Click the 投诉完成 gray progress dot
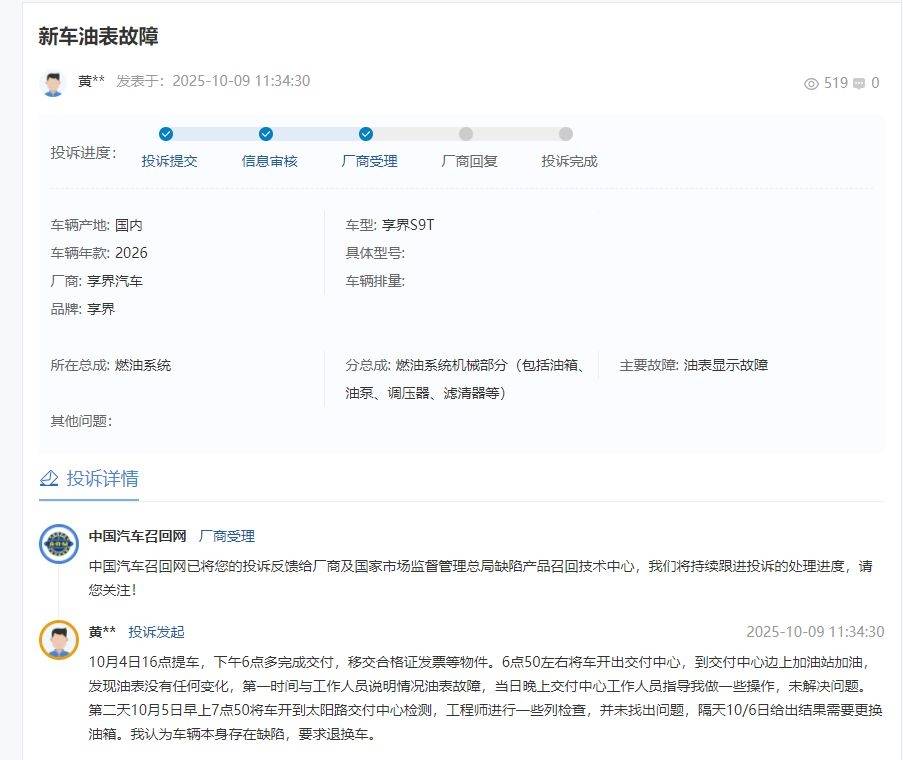 coord(566,134)
